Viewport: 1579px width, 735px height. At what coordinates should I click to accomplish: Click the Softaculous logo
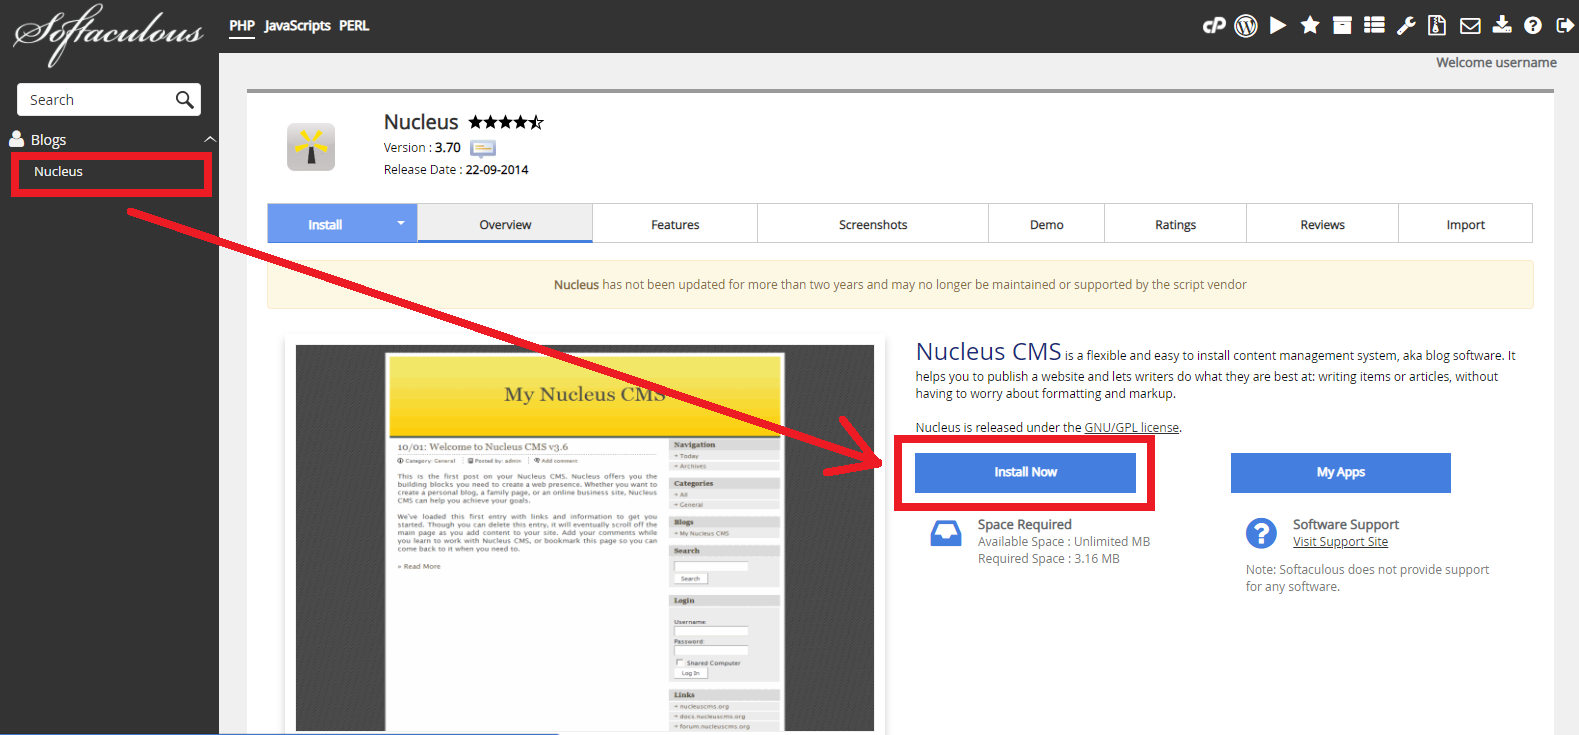108,33
